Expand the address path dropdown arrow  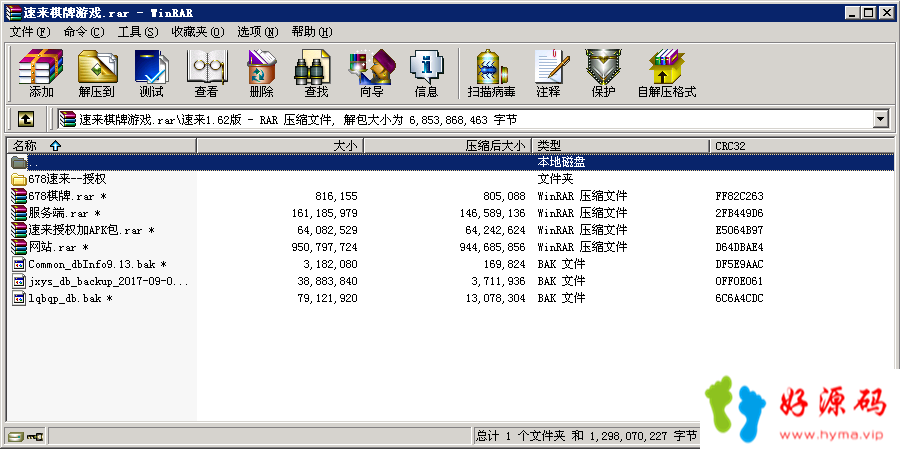click(880, 119)
